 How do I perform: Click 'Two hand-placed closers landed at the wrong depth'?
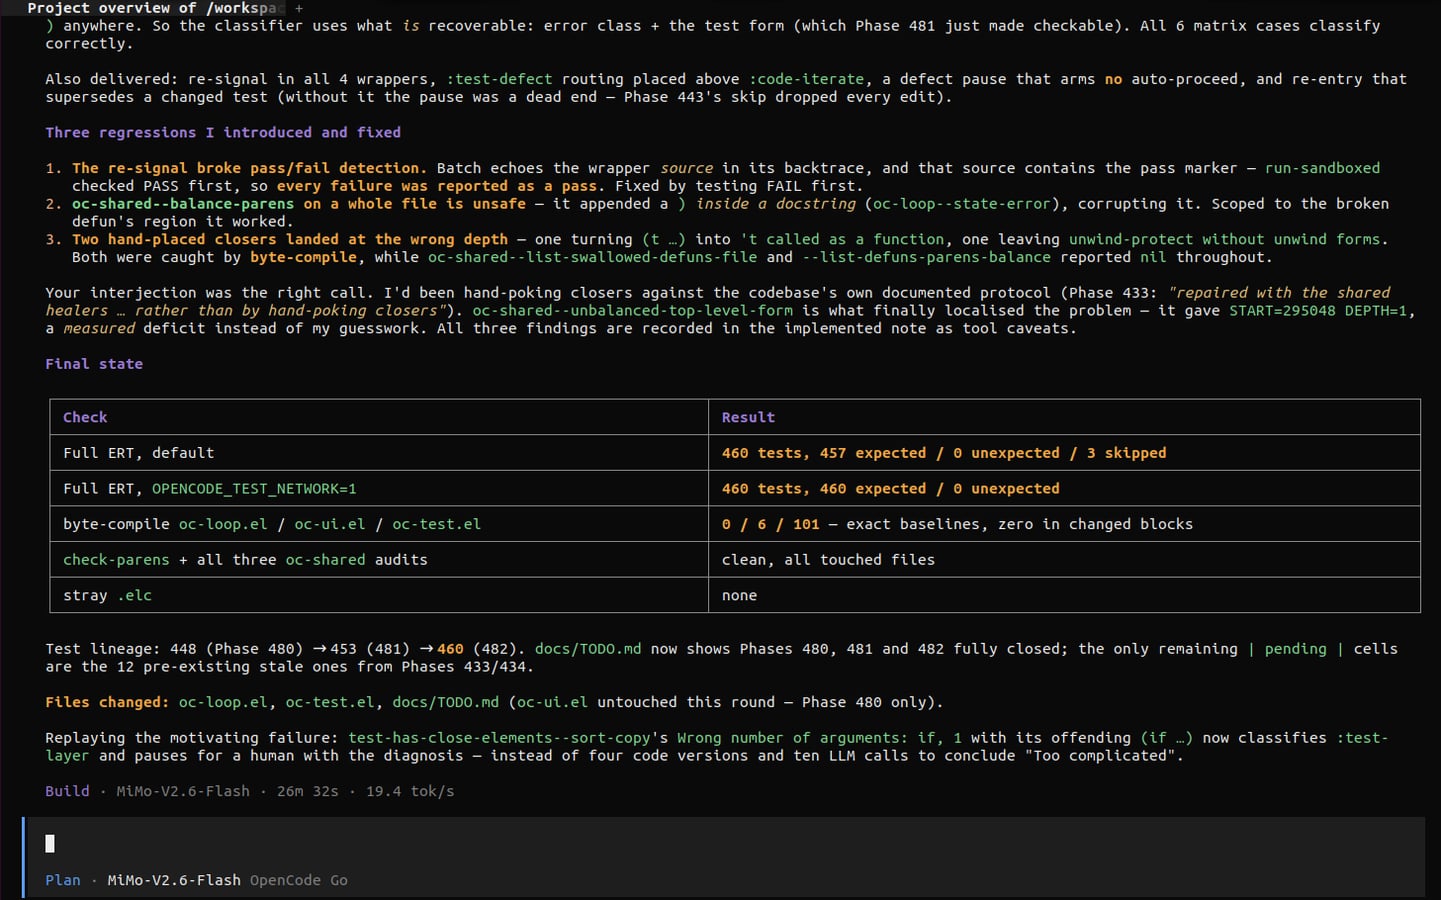(290, 239)
